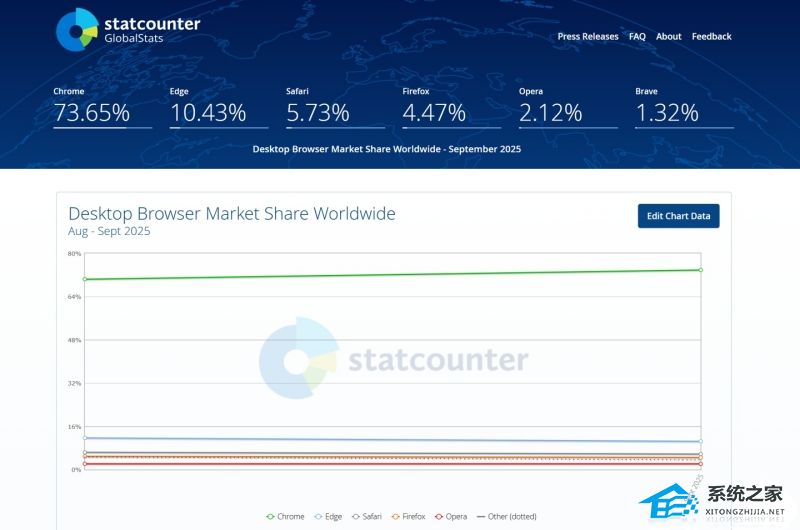Select the Safari 5.73% statistic
Viewport: 800px width, 530px height.
point(335,107)
